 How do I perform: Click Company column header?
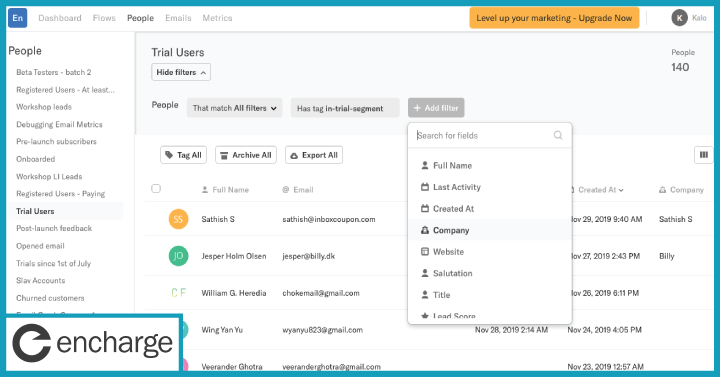[x=681, y=190]
